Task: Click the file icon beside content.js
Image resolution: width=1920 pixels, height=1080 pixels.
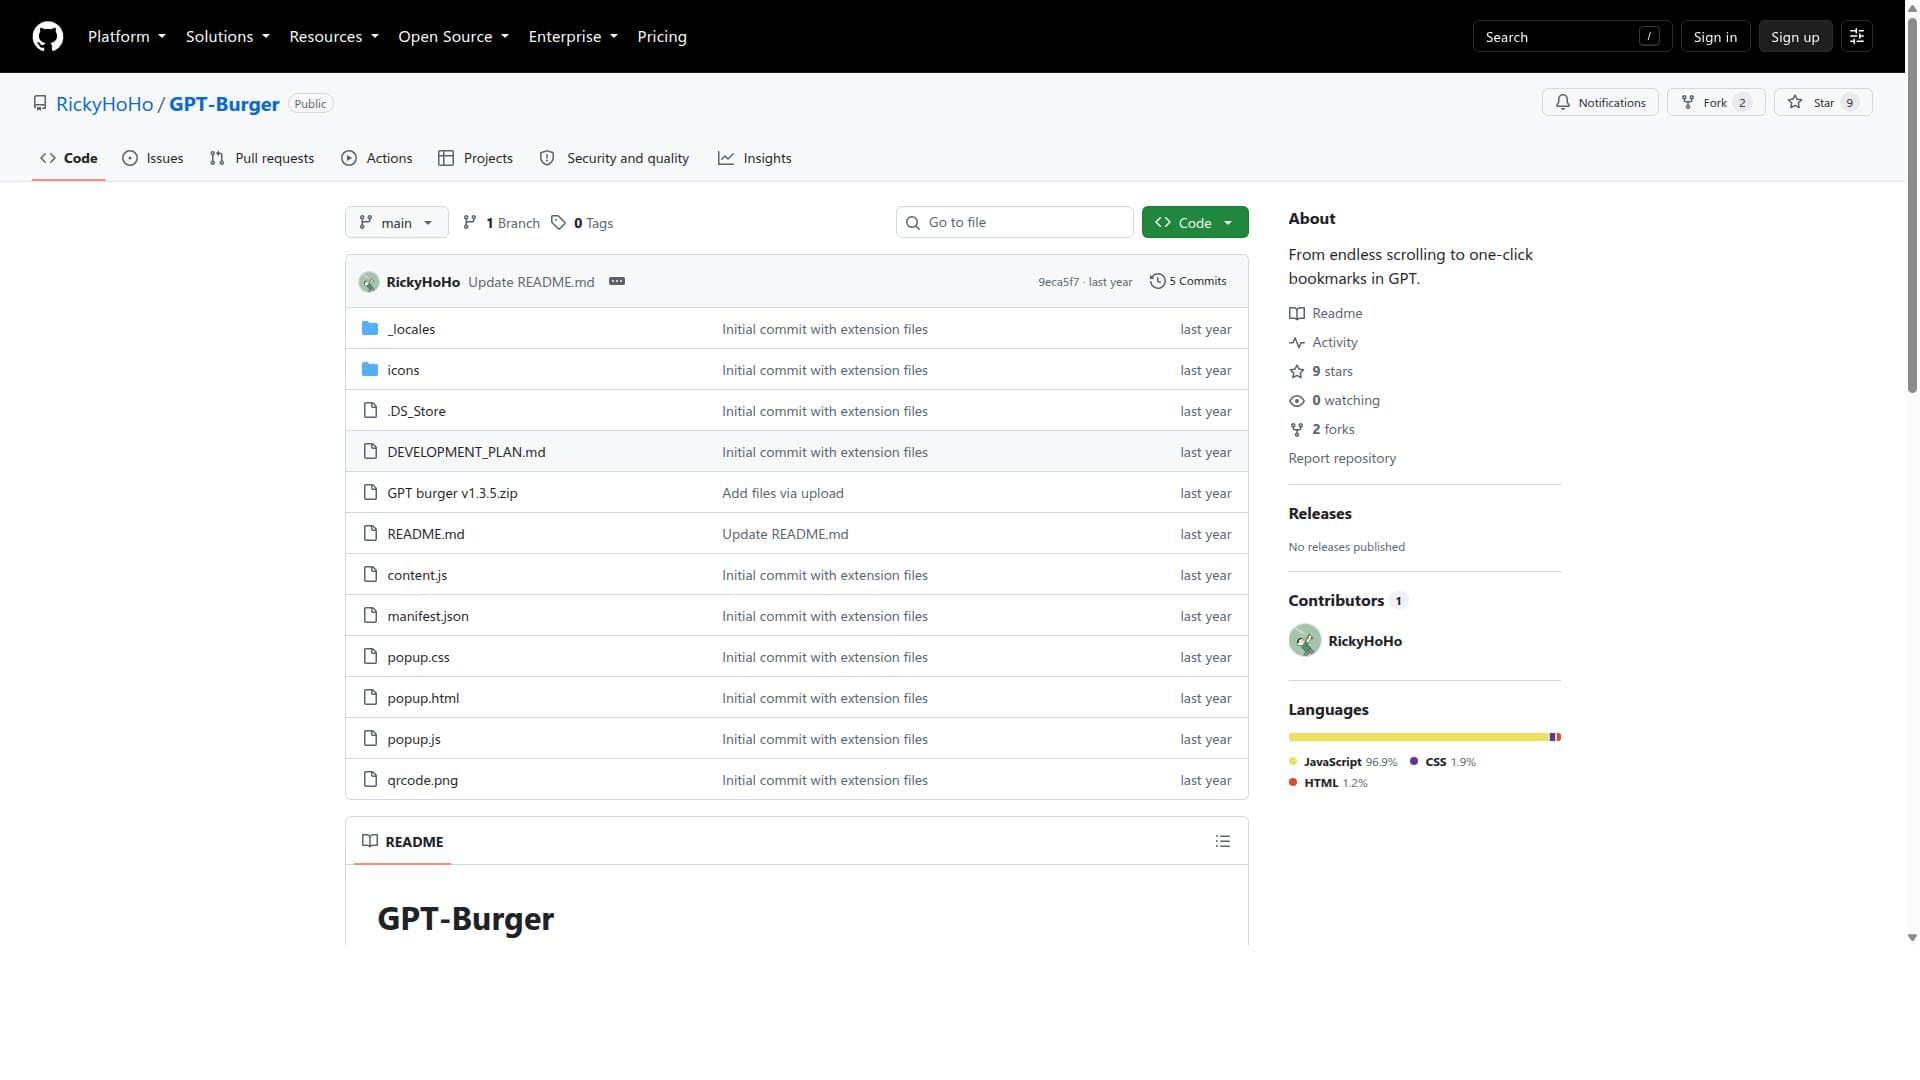Action: [x=370, y=575]
